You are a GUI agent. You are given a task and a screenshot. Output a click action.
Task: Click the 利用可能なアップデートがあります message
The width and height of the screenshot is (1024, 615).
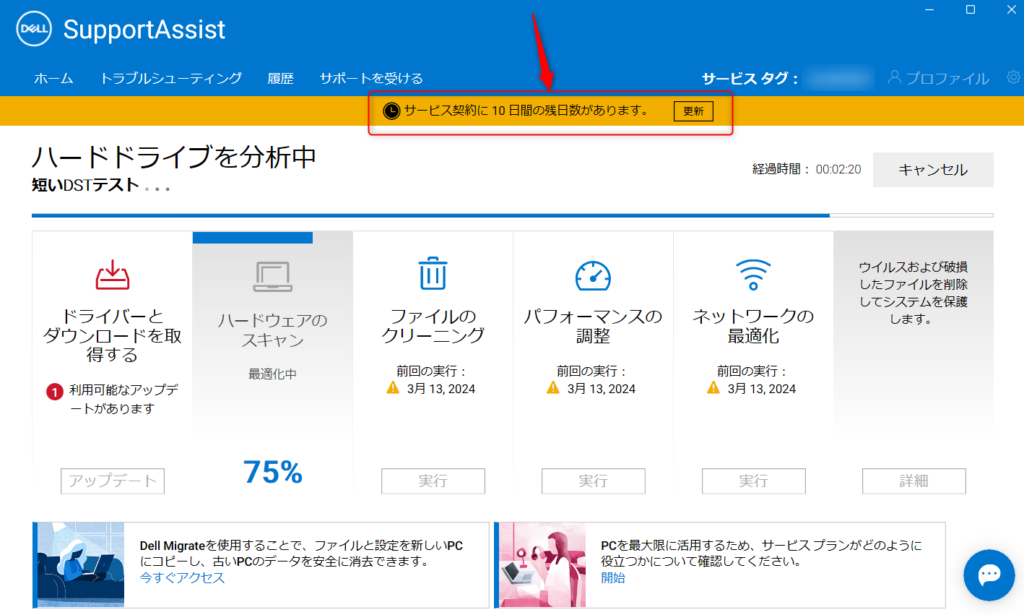click(x=123, y=399)
